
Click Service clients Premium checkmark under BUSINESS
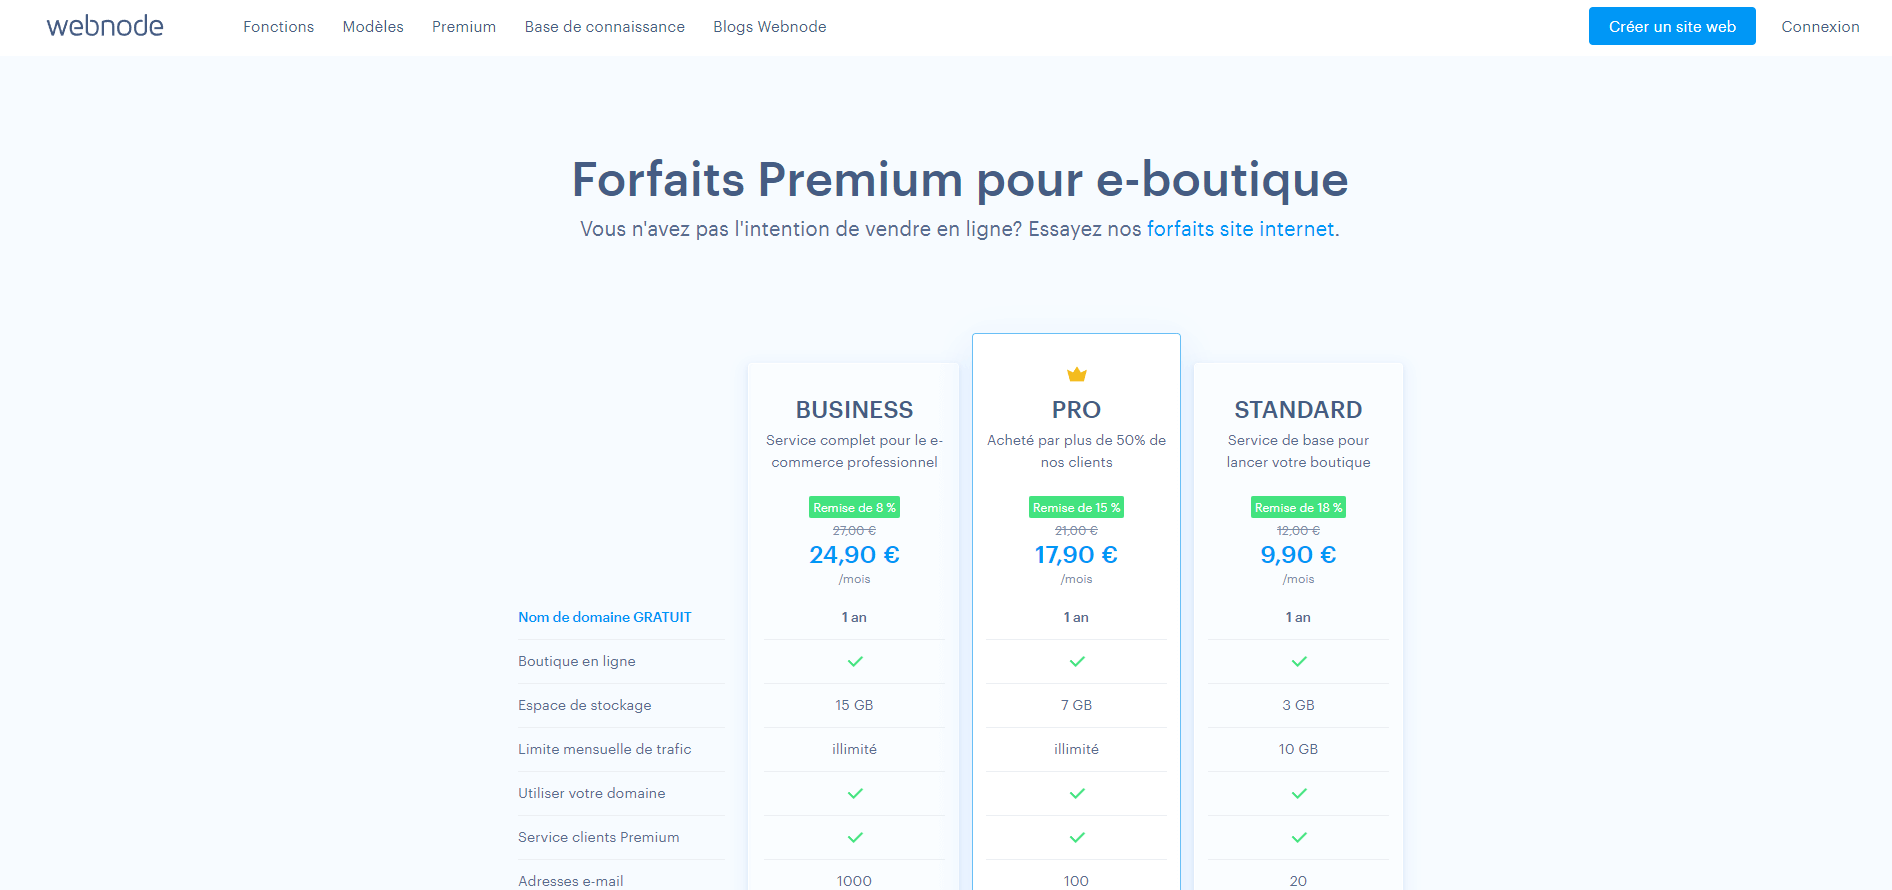855,838
